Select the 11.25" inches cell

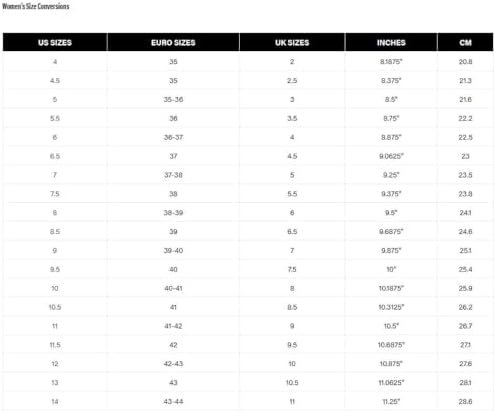pyautogui.click(x=391, y=401)
